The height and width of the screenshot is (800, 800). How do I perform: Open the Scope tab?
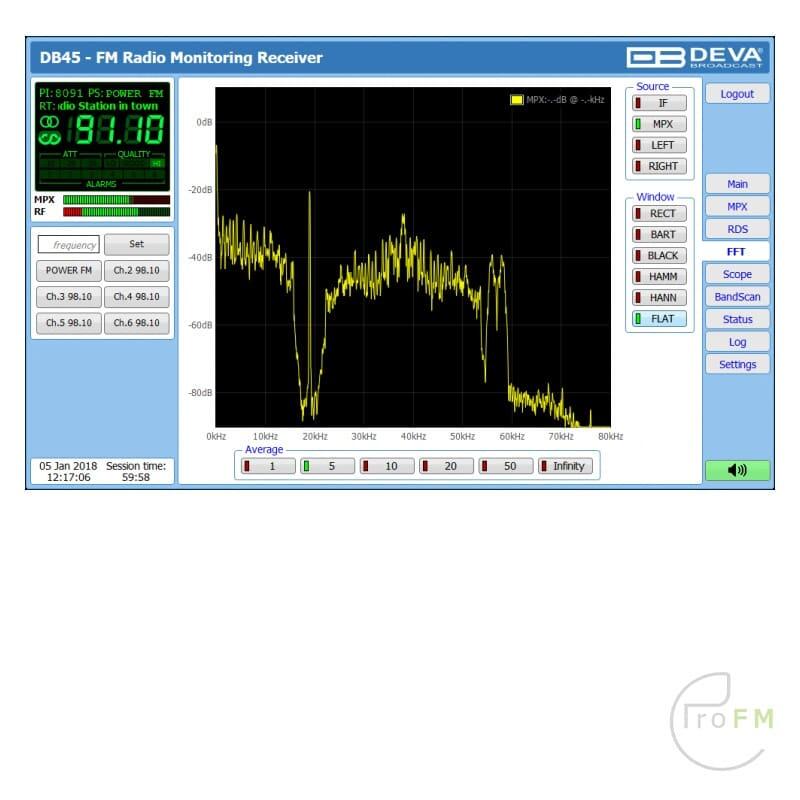(x=737, y=274)
